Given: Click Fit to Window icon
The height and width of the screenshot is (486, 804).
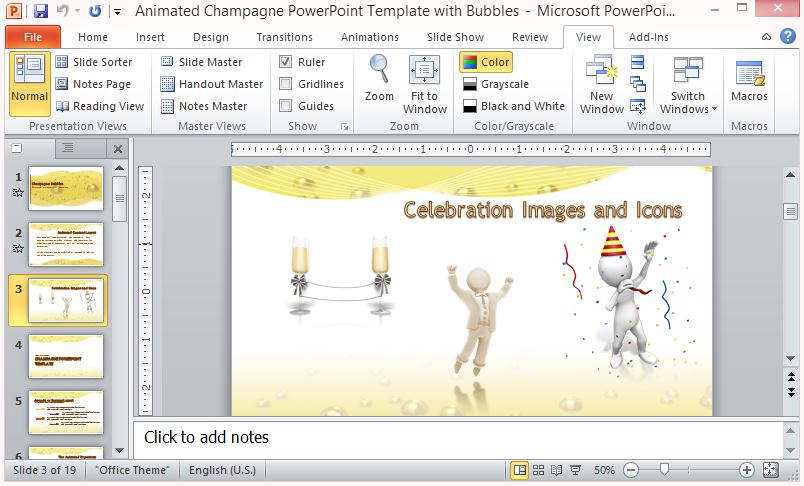Looking at the screenshot, I should 425,72.
